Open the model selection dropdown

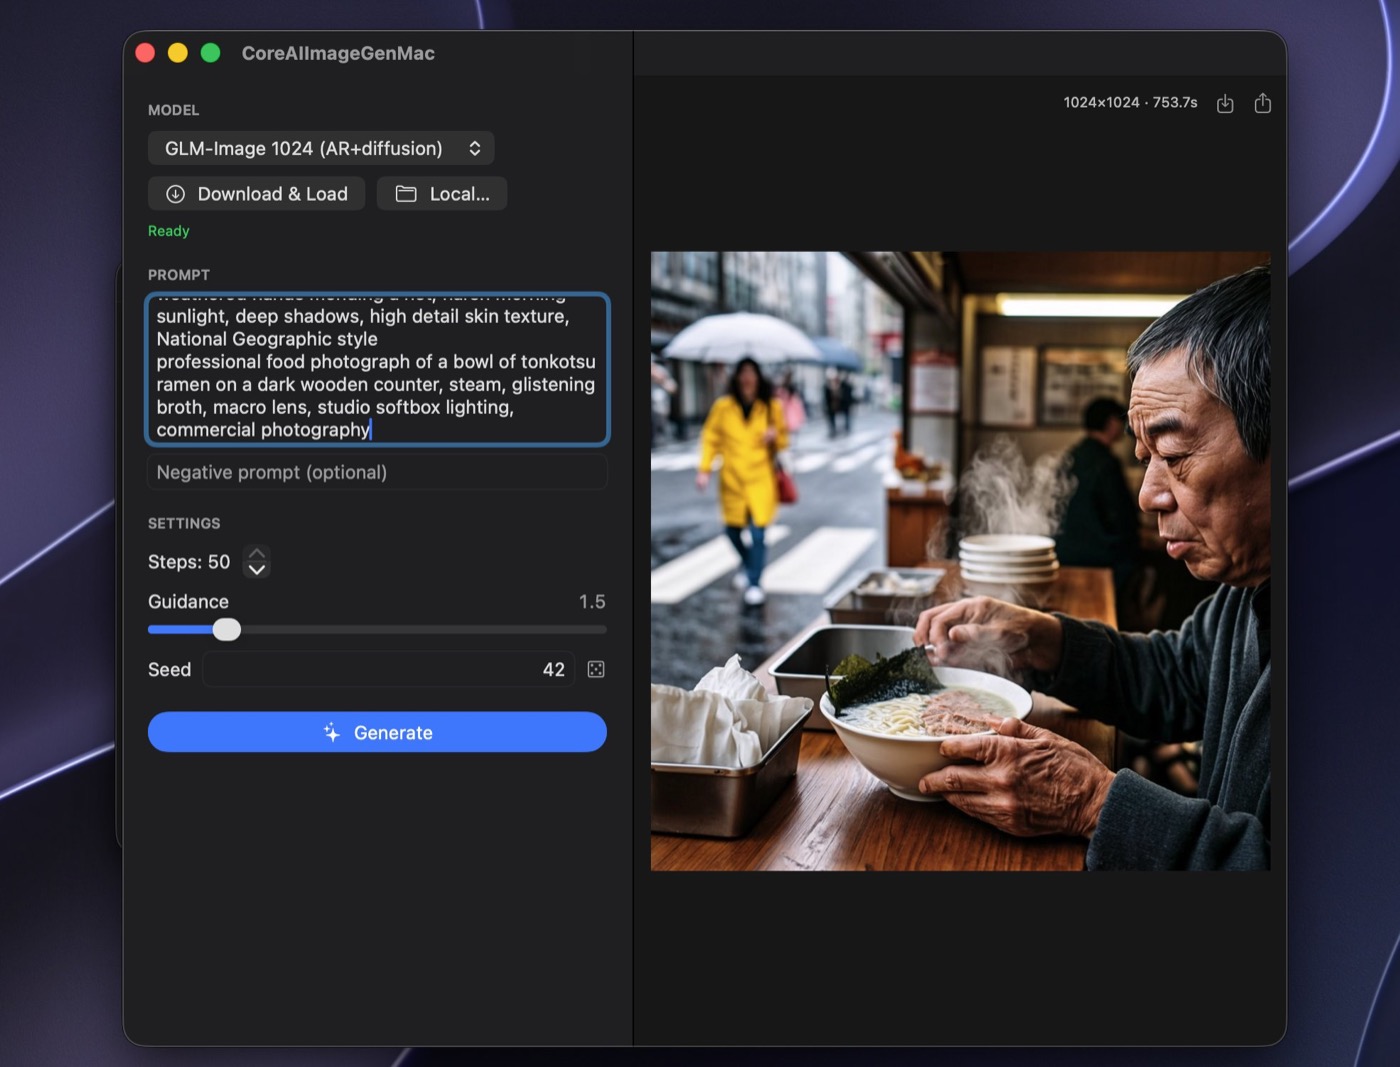[x=321, y=148]
